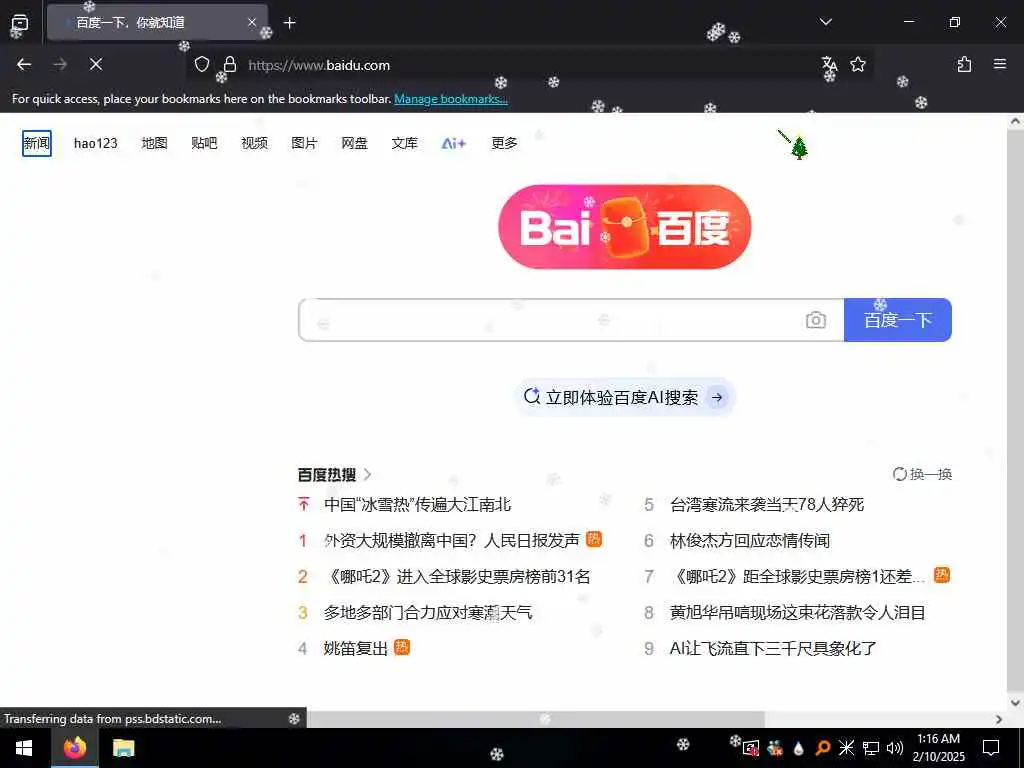Open the 网盘 navigation link

tap(355, 143)
